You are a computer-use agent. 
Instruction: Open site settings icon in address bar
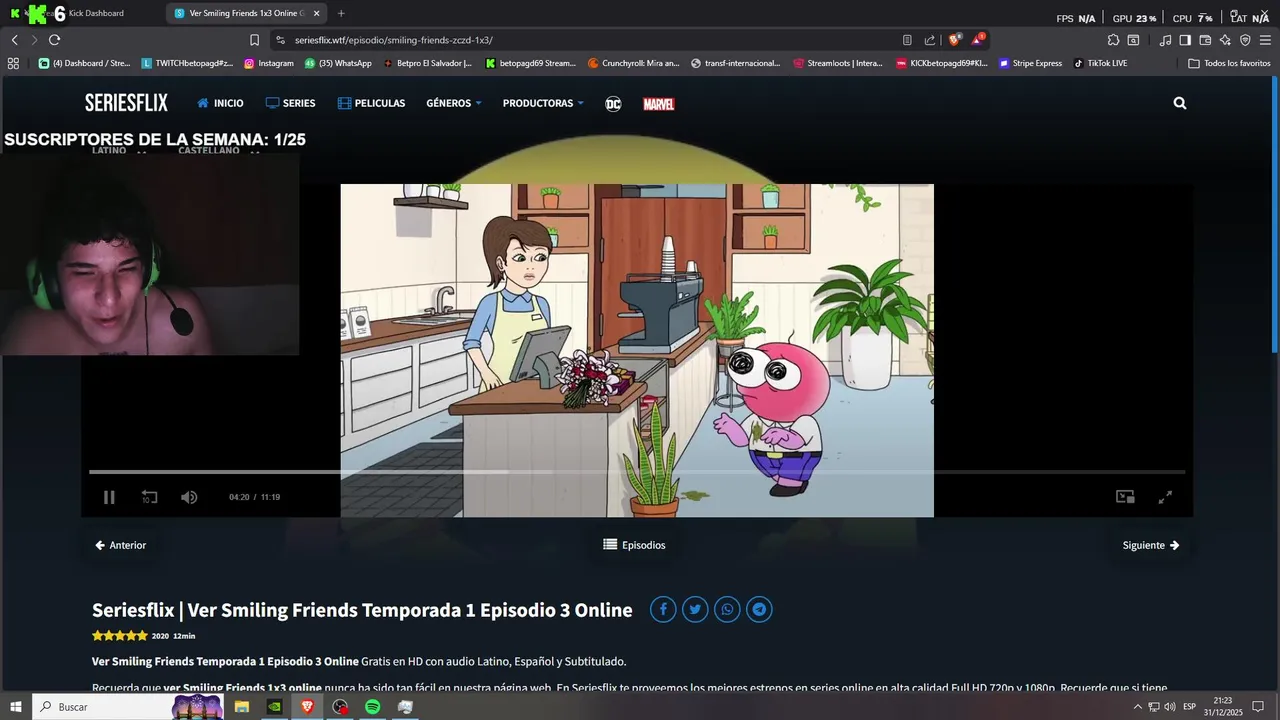(x=281, y=40)
